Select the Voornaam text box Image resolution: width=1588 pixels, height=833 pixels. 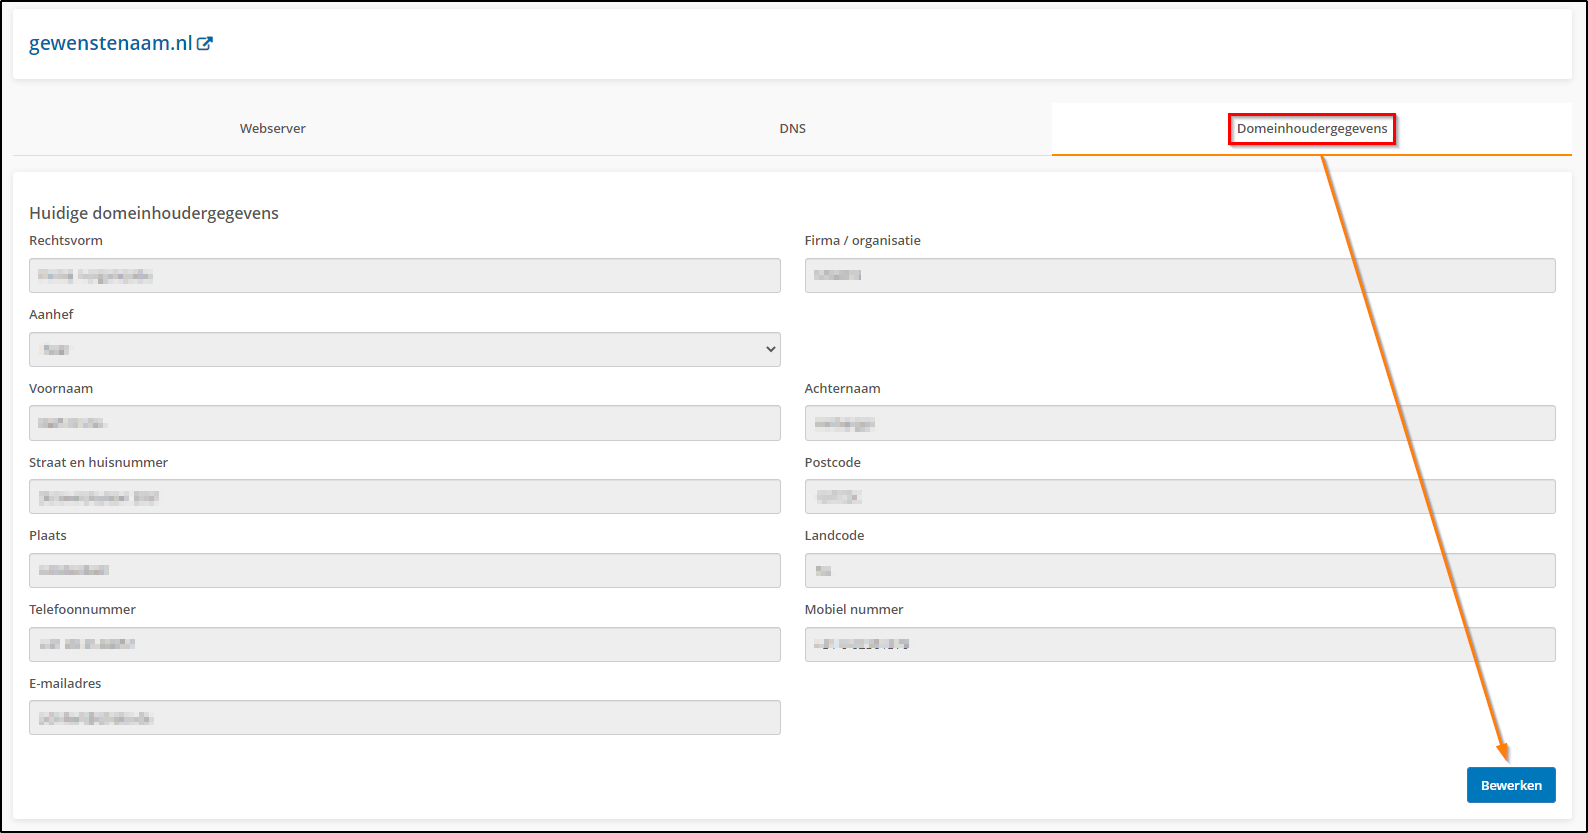click(404, 423)
